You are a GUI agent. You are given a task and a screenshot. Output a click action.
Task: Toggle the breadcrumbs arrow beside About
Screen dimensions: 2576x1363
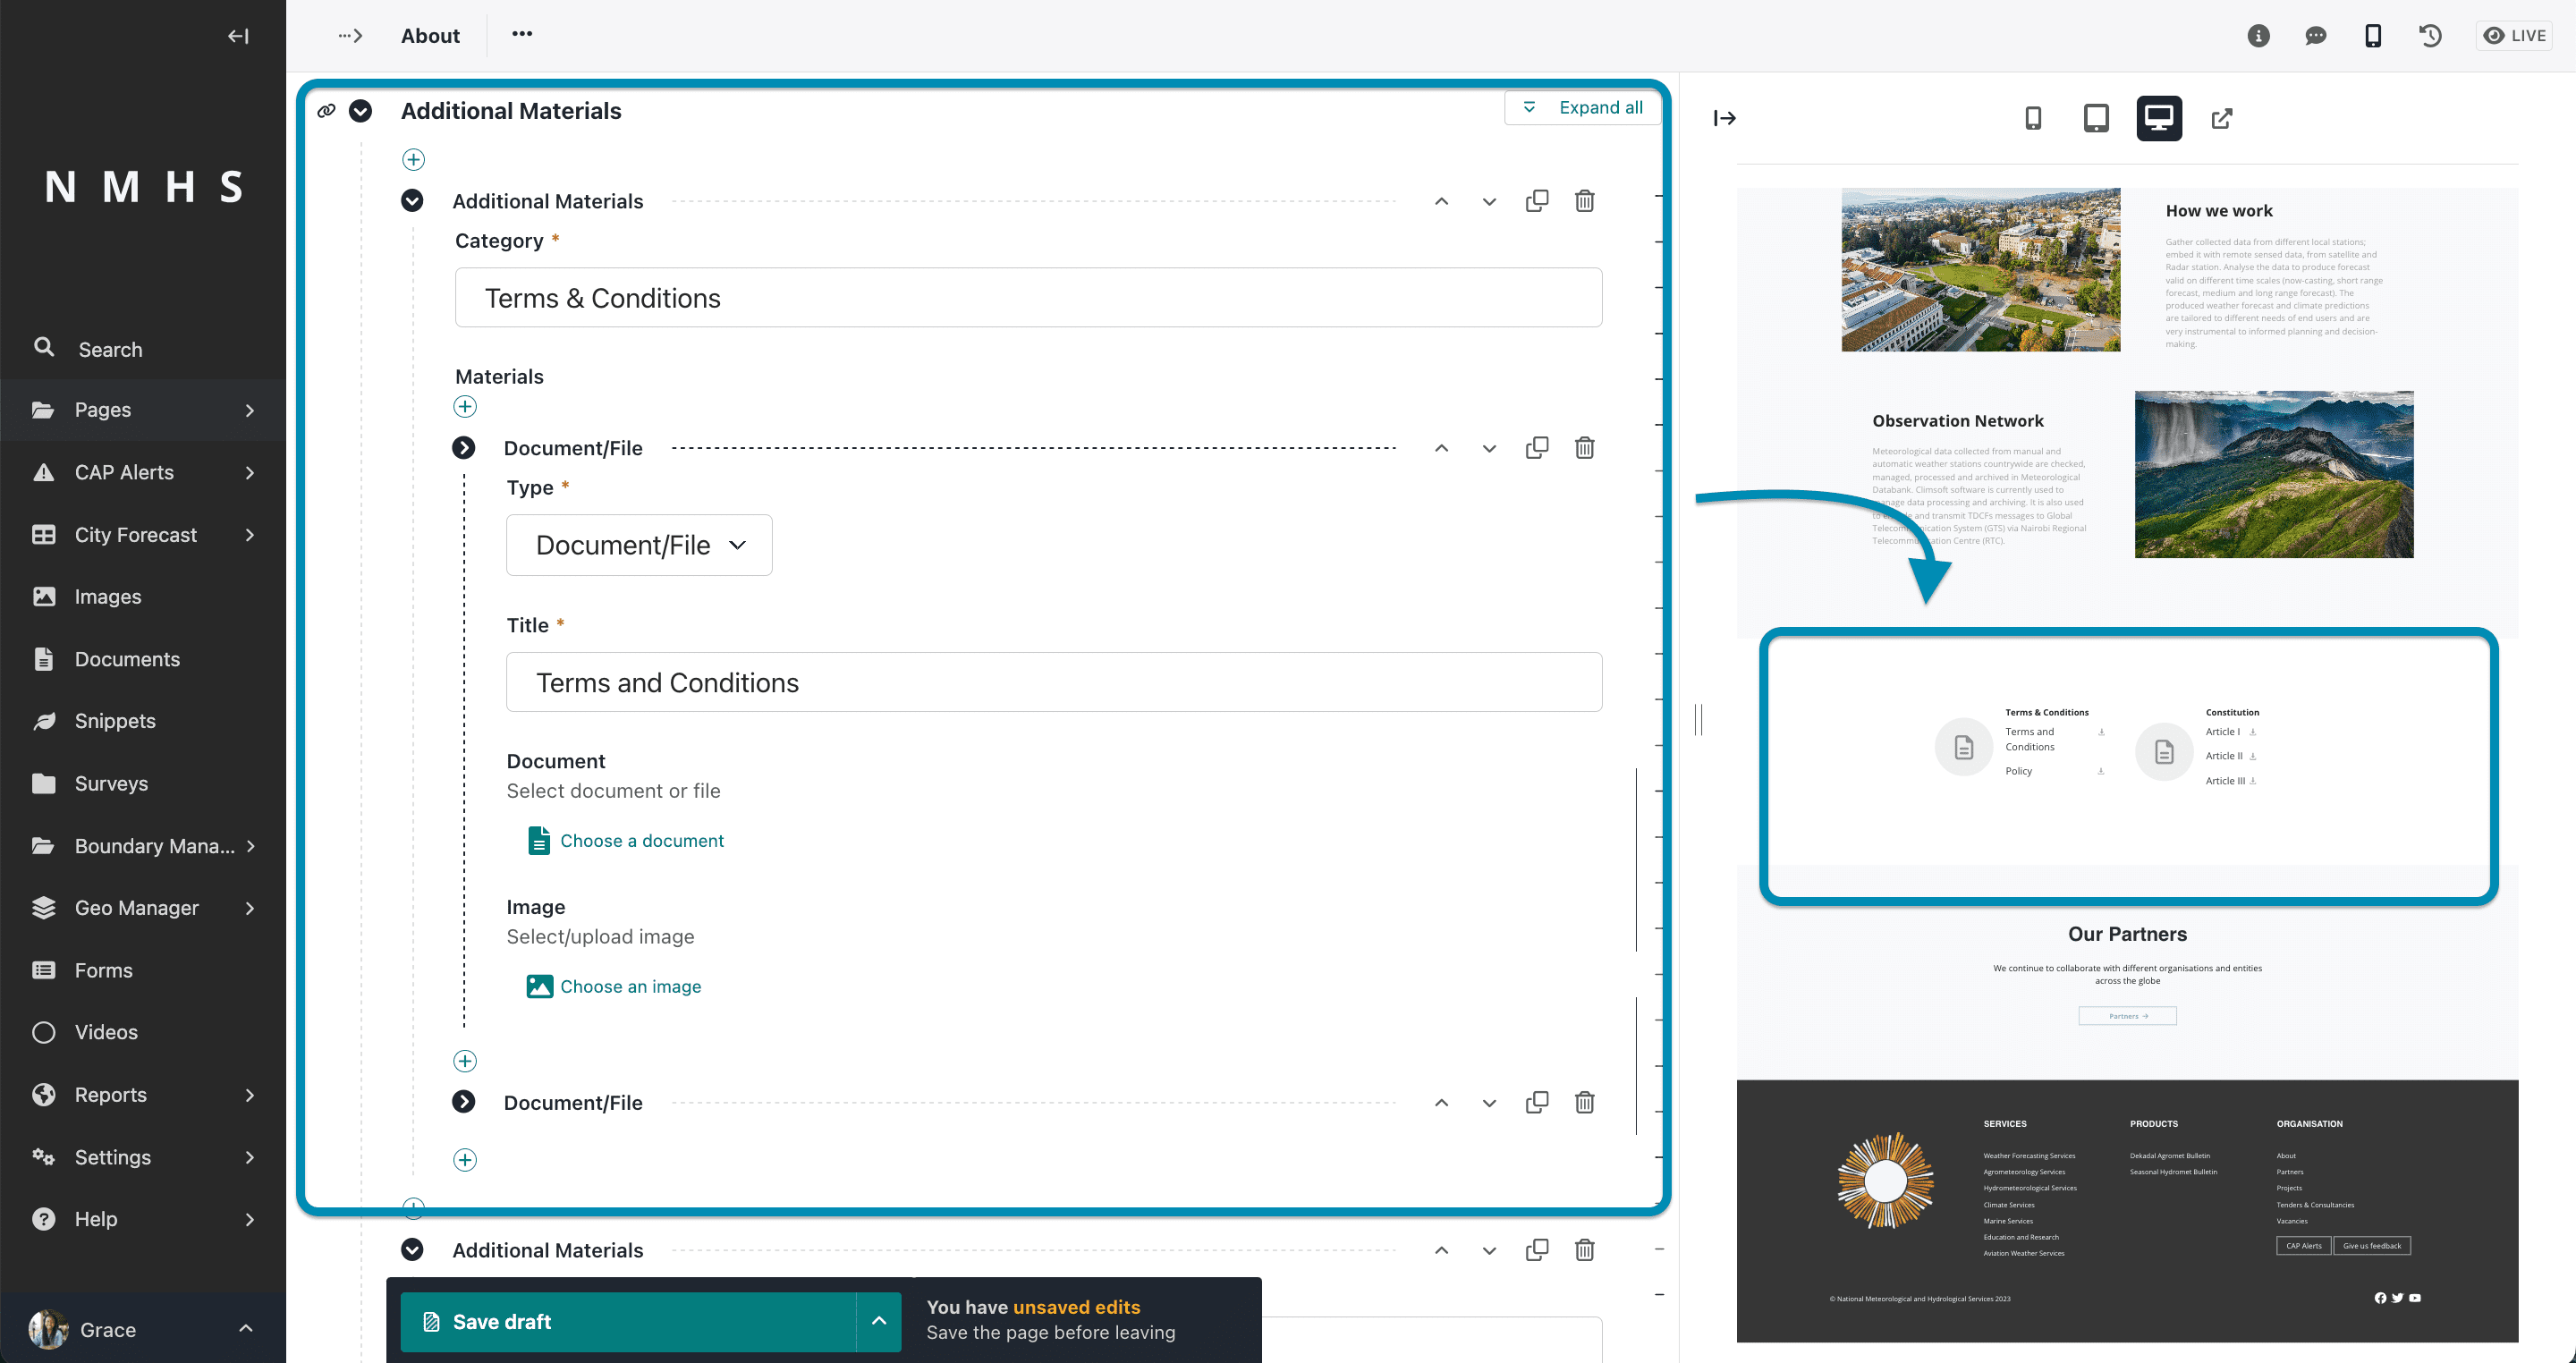coord(350,36)
